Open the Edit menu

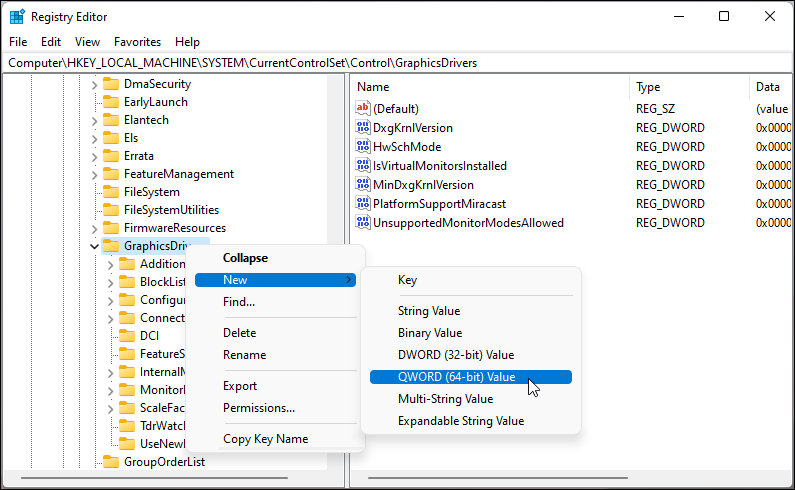pos(51,42)
